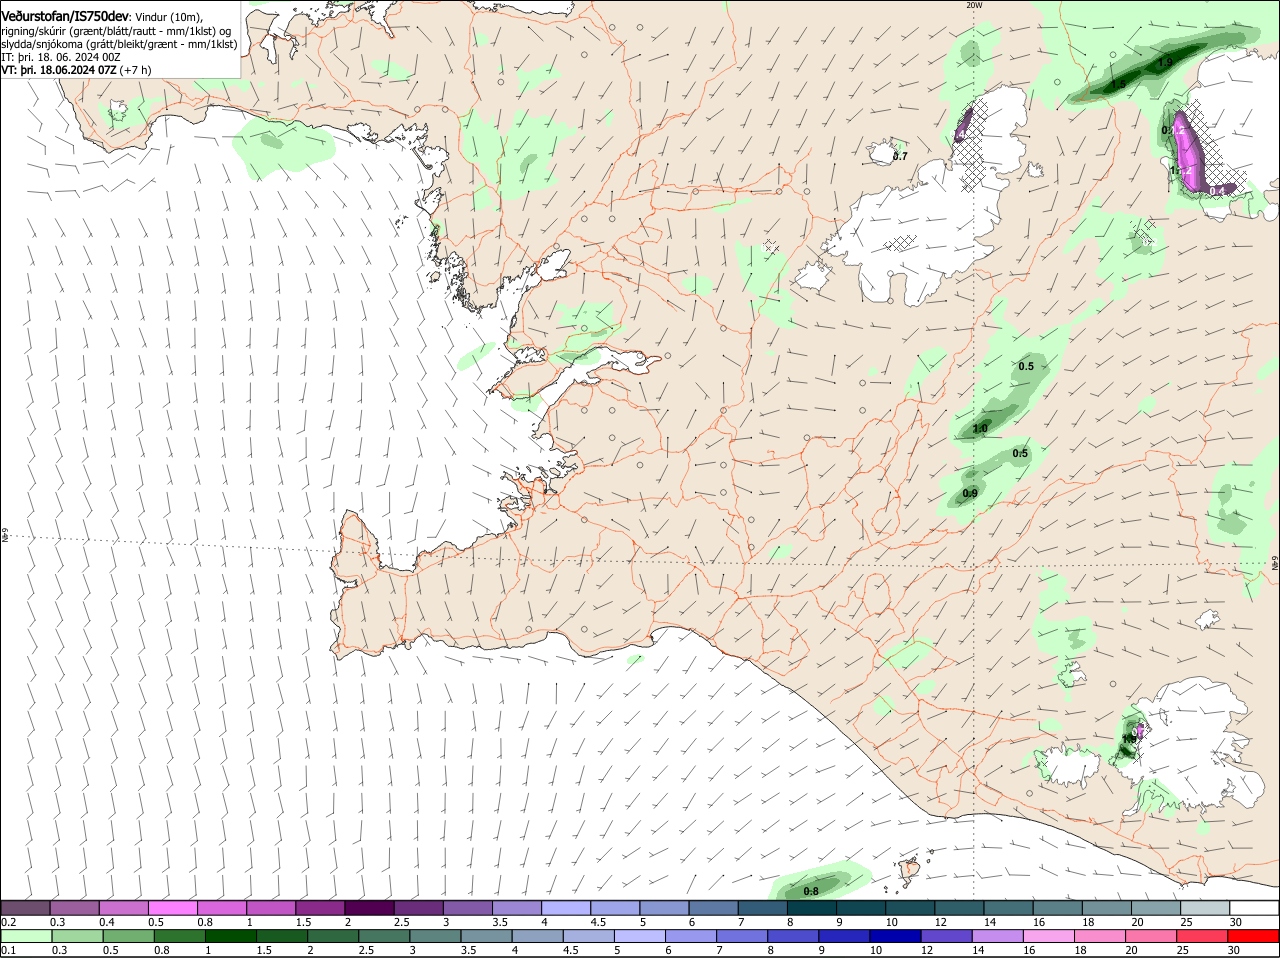The width and height of the screenshot is (1280, 958).
Task: Pick the lower-row navy blue swatch at 10
Action: click(895, 936)
